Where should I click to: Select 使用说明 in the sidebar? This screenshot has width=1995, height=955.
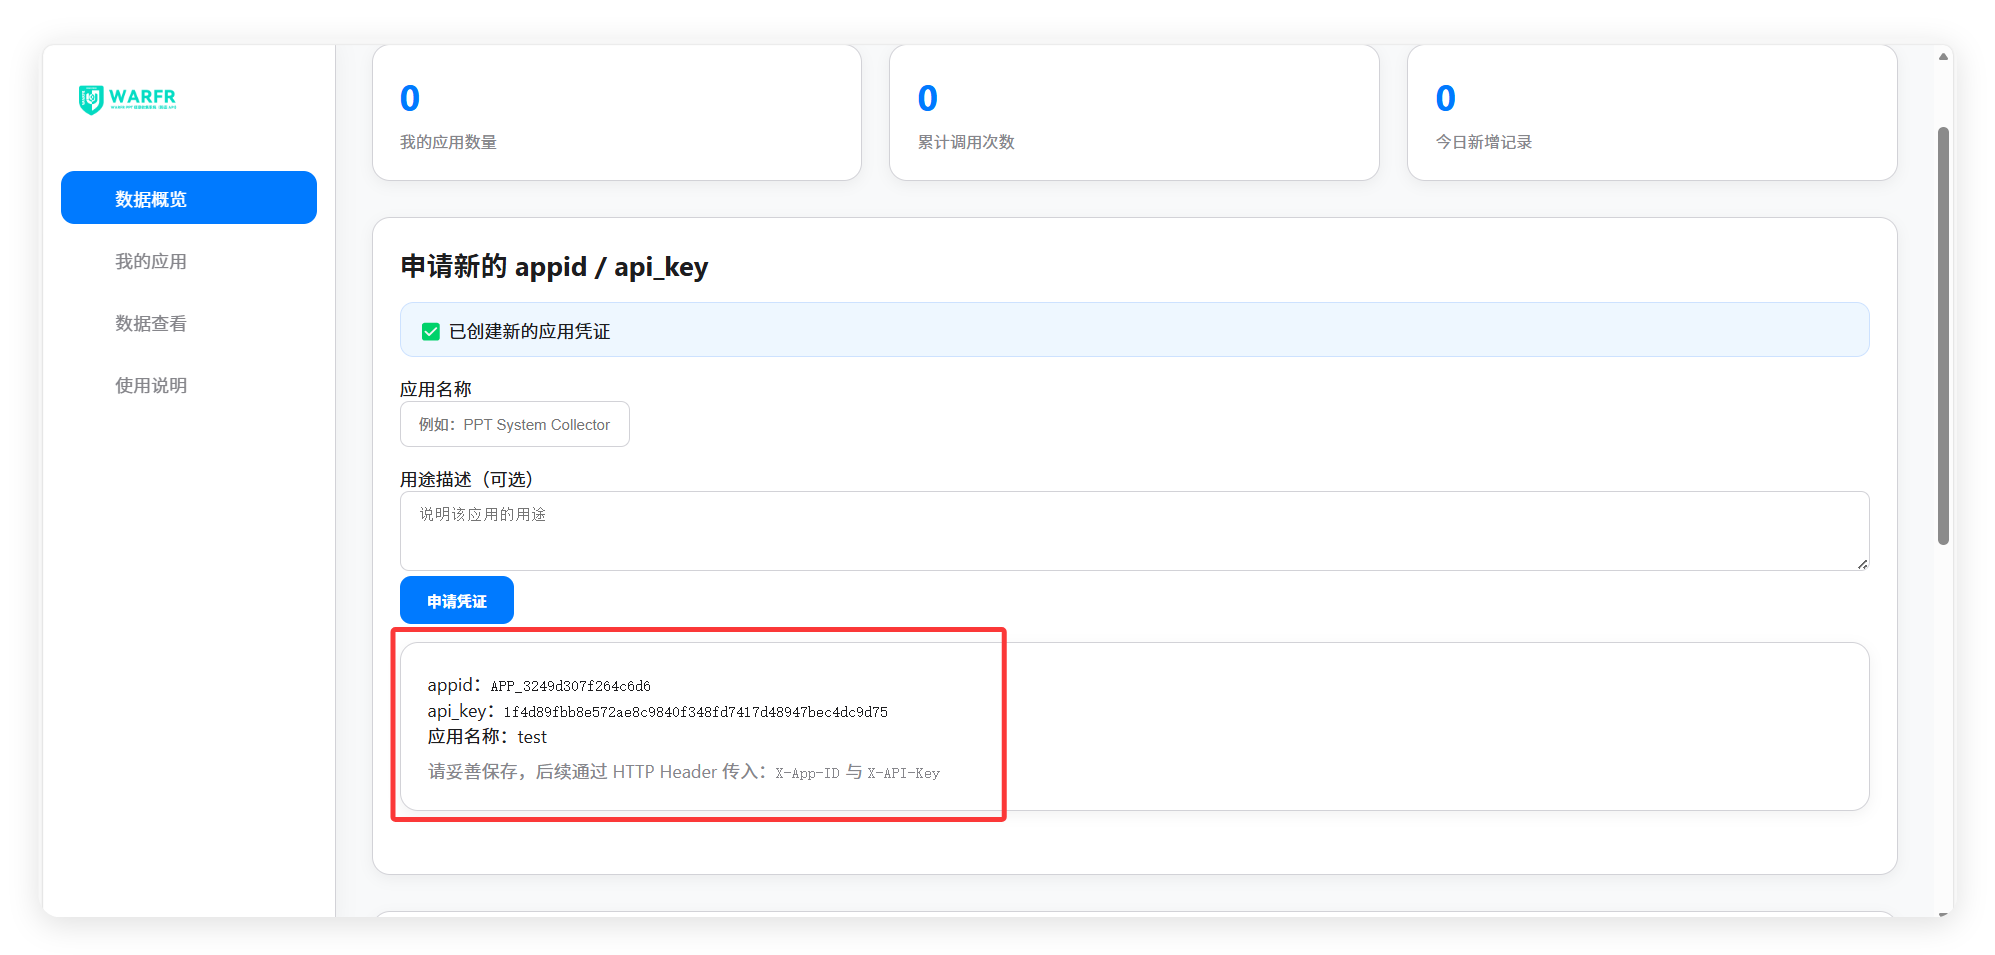[x=151, y=385]
